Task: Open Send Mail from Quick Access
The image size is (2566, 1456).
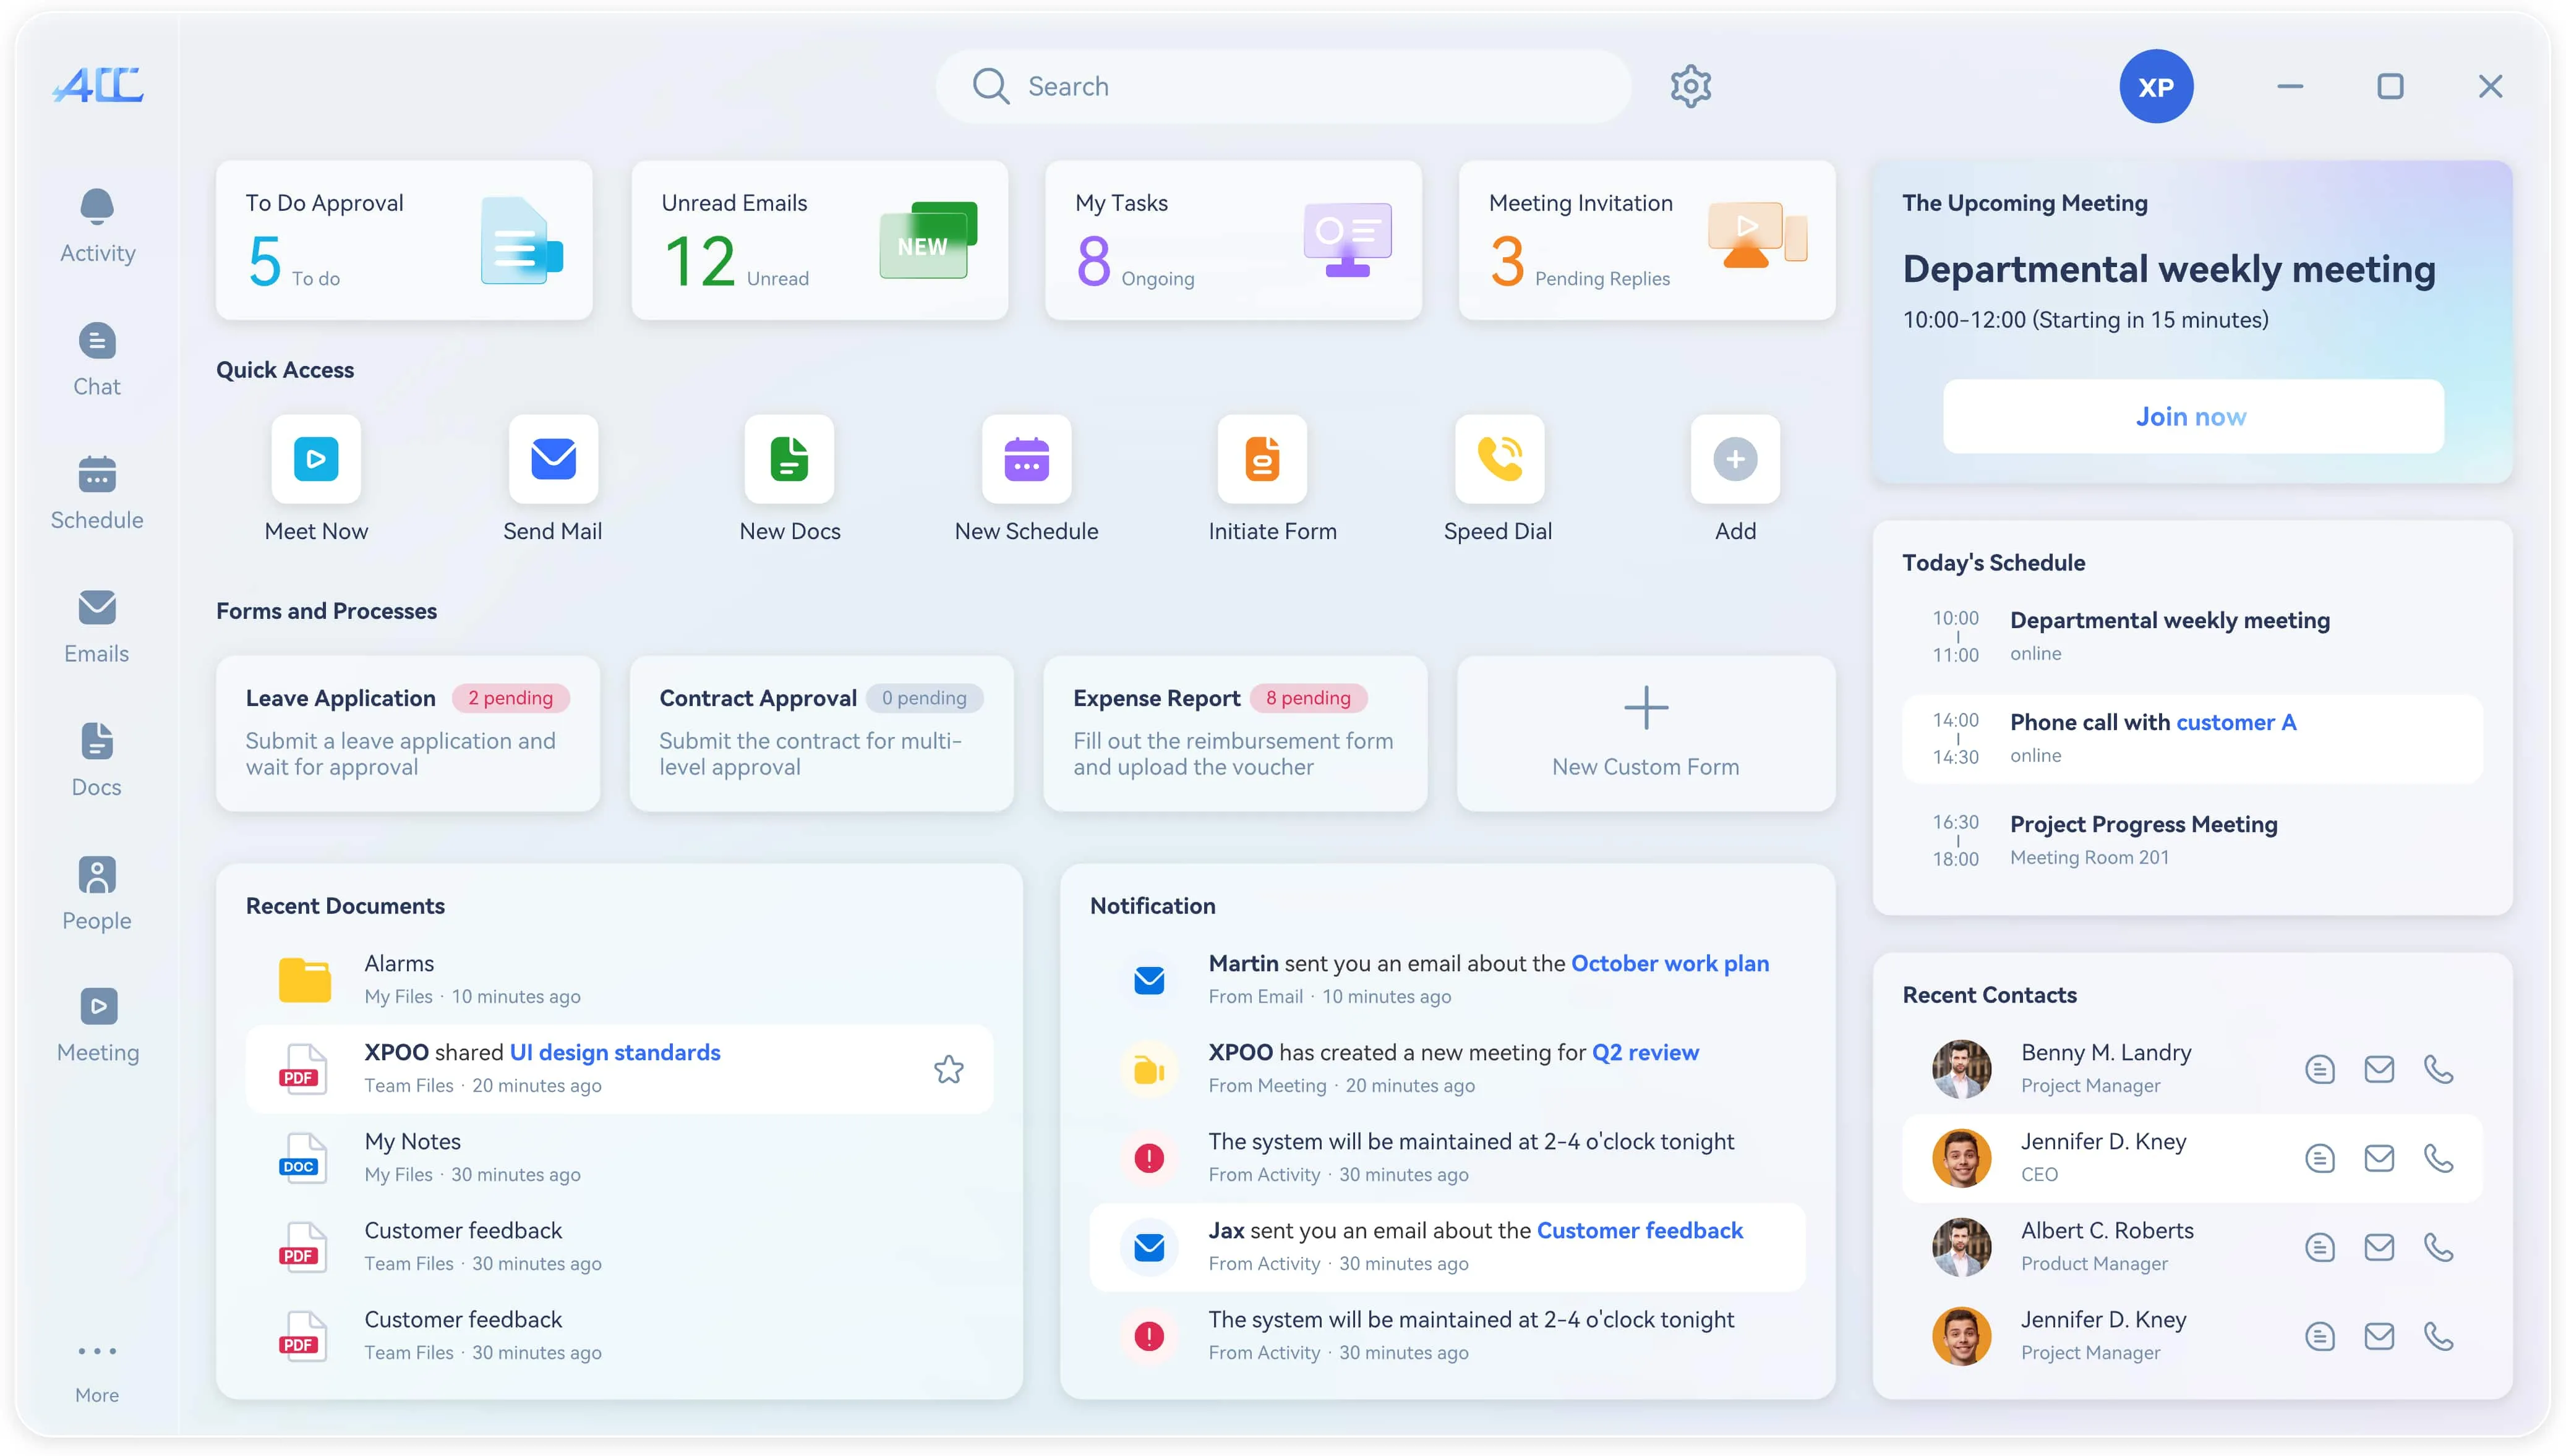Action: click(x=553, y=459)
